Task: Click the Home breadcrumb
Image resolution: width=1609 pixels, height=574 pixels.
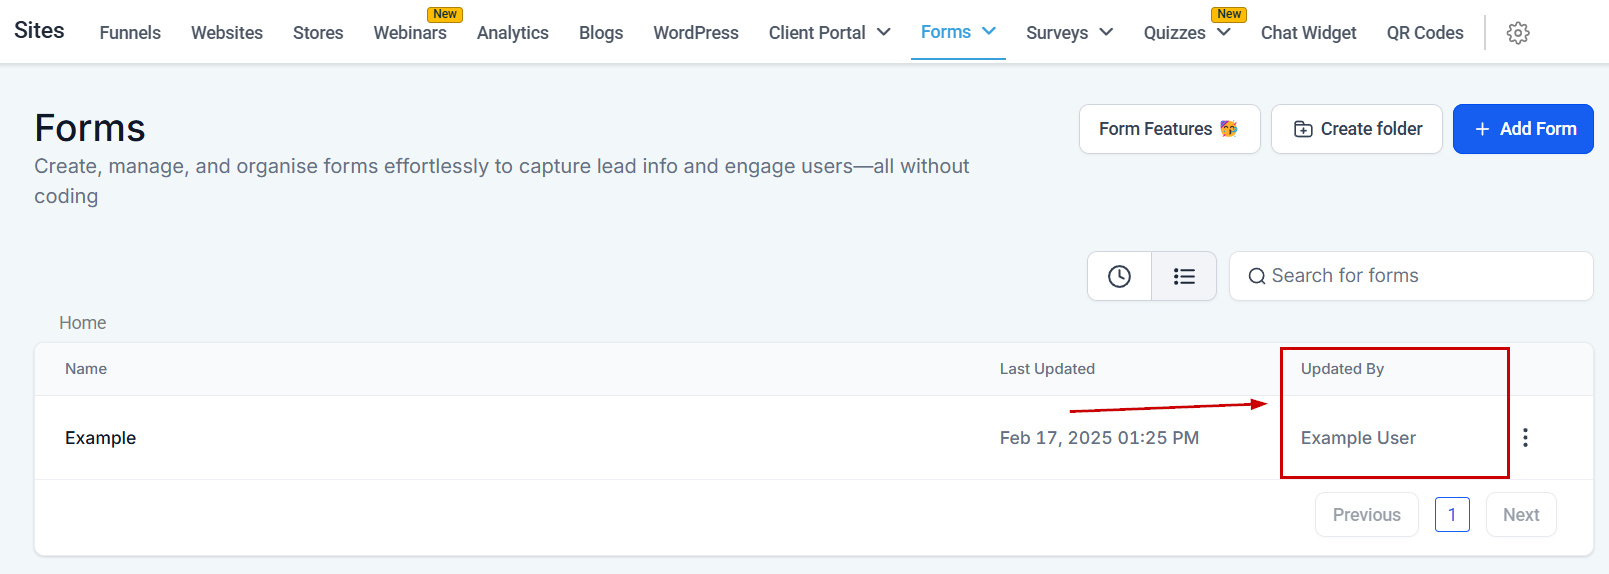Action: click(82, 323)
